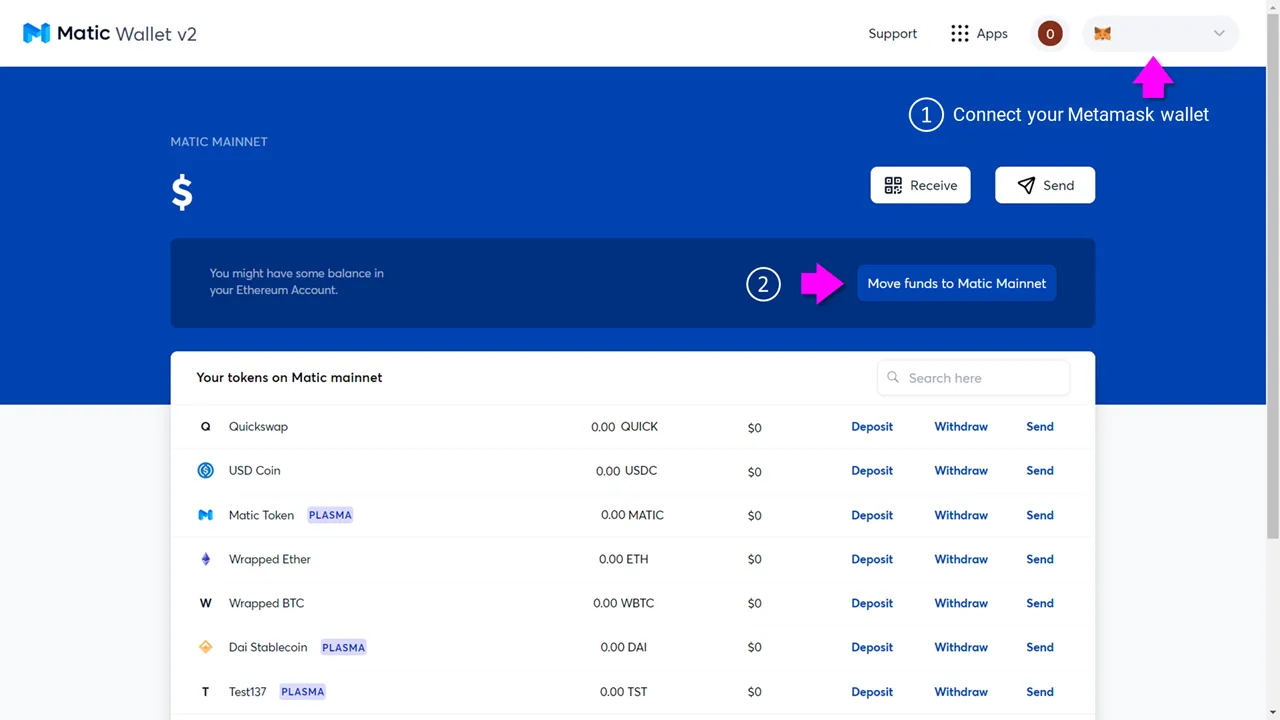Deposit USD Coin
This screenshot has height=720, width=1280.
coord(872,471)
